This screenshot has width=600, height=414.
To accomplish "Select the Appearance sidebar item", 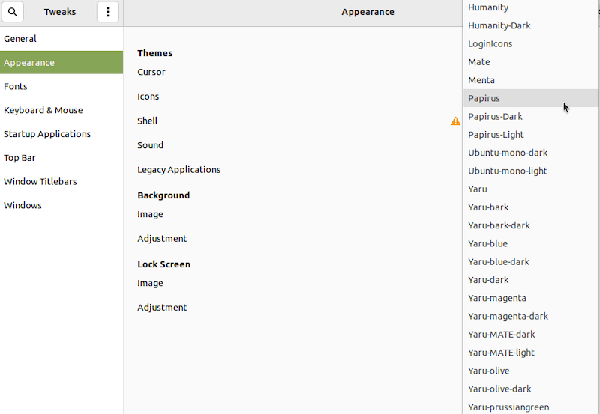I will 61,62.
